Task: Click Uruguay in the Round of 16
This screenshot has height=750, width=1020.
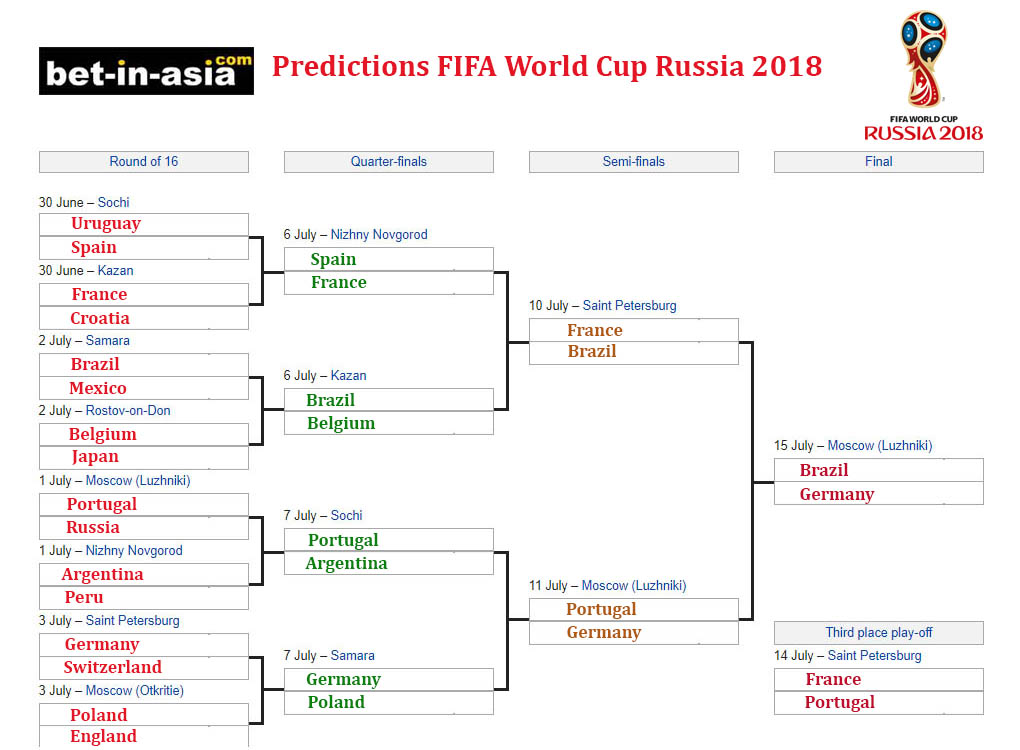Action: pyautogui.click(x=106, y=224)
